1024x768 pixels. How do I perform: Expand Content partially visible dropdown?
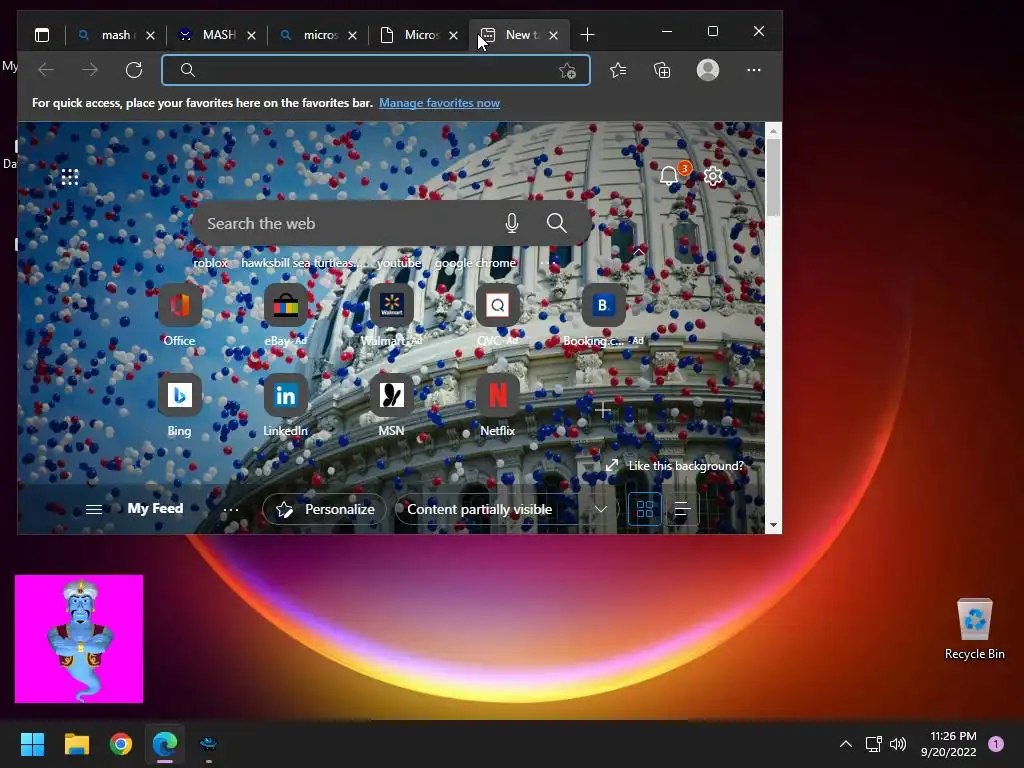click(507, 509)
